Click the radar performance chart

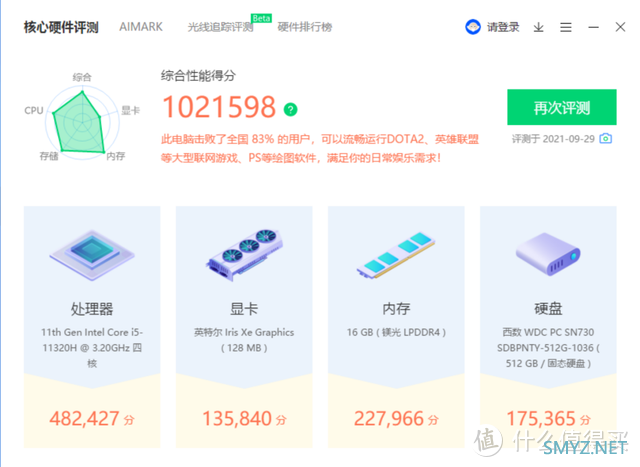click(82, 122)
